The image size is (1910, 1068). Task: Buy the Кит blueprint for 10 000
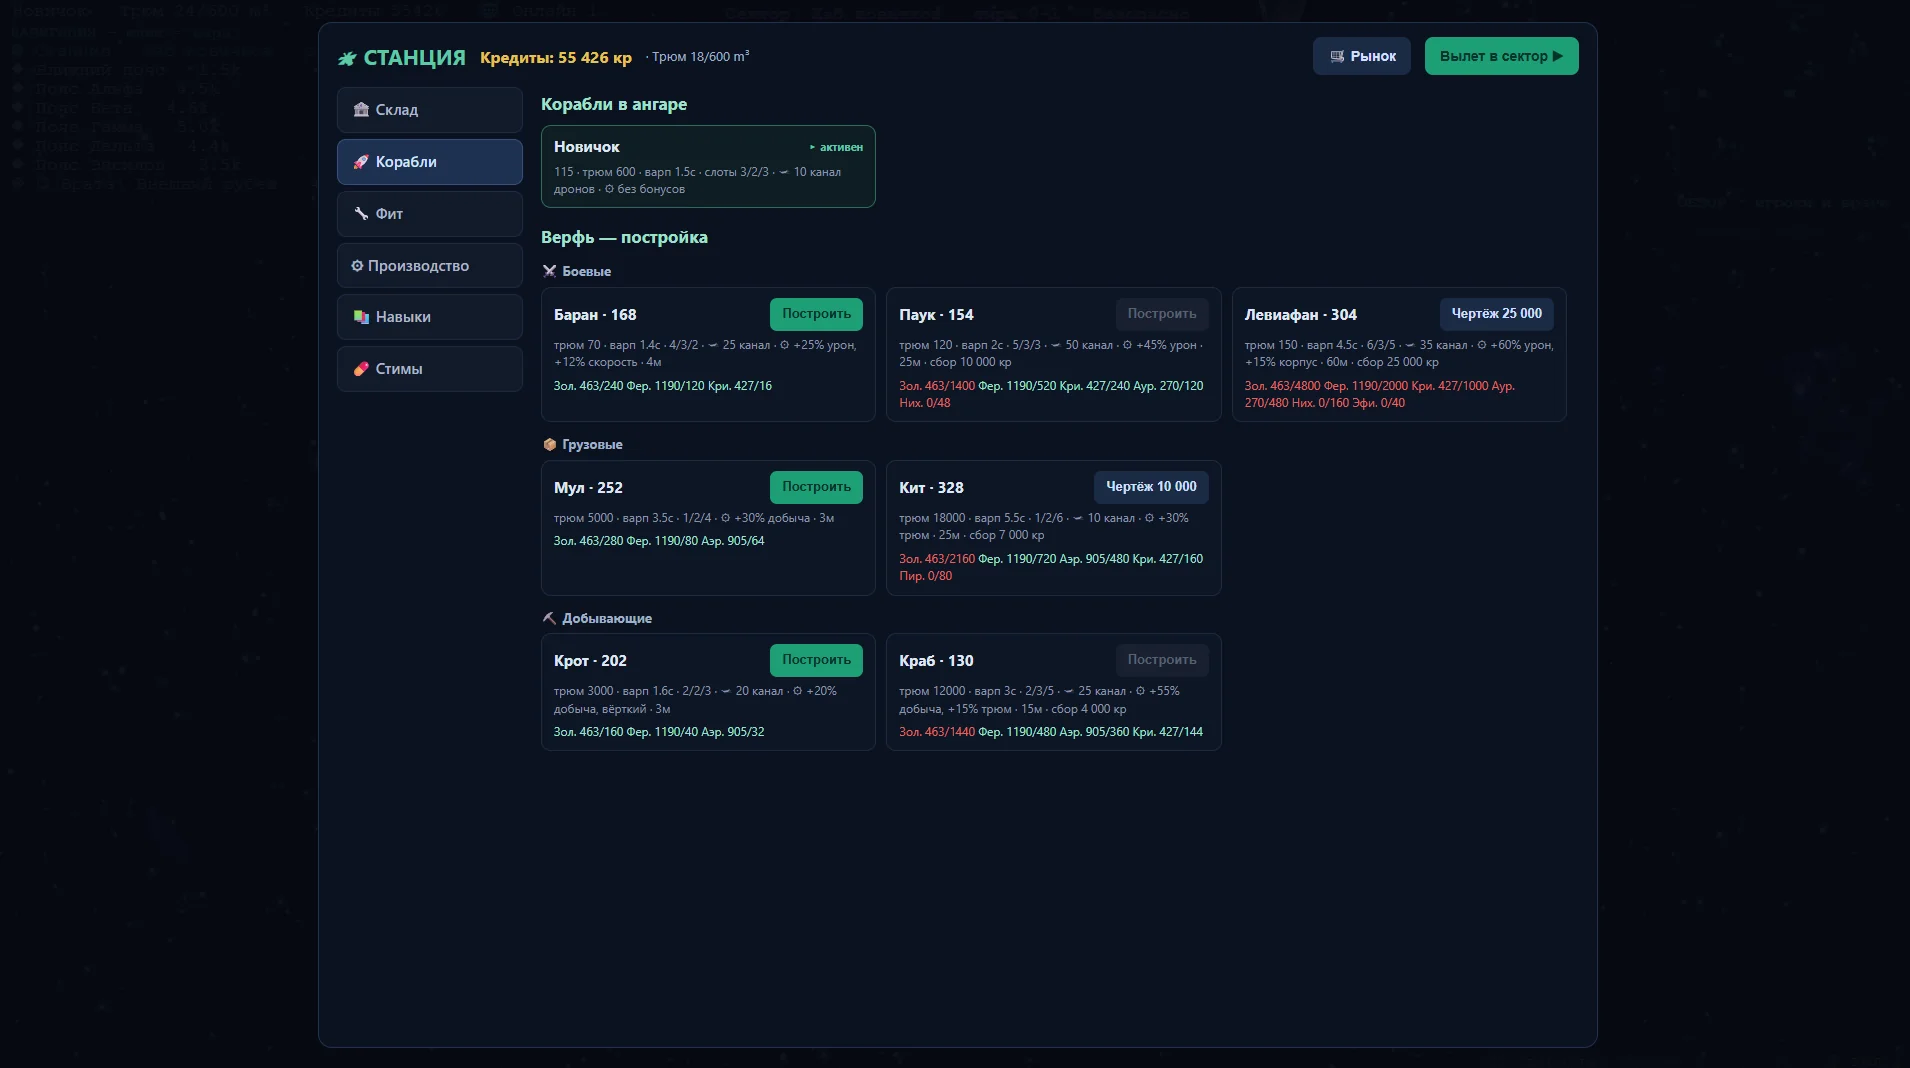(1151, 487)
